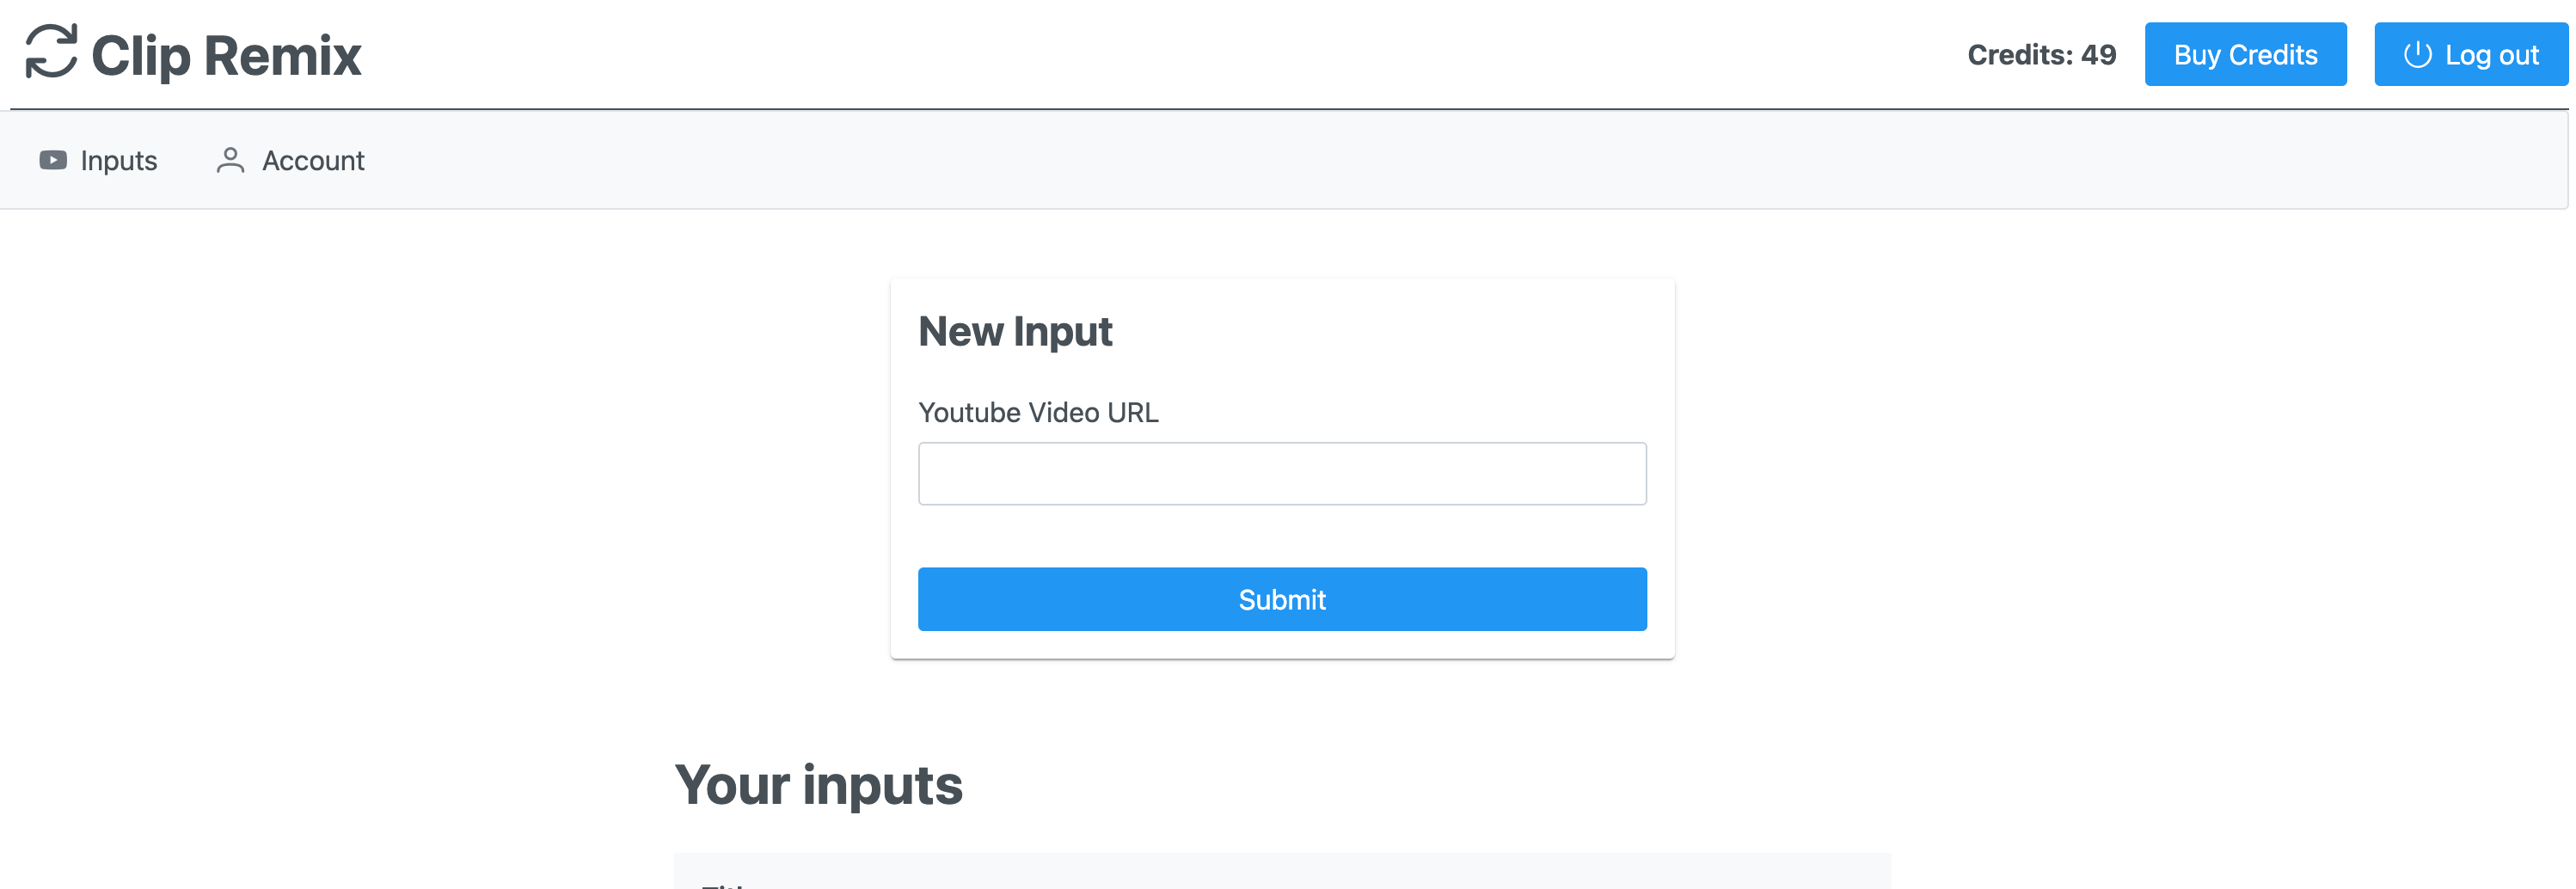Viewport: 2576px width, 889px height.
Task: Click blank space below Submit inside the card
Action: pyautogui.click(x=1281, y=645)
